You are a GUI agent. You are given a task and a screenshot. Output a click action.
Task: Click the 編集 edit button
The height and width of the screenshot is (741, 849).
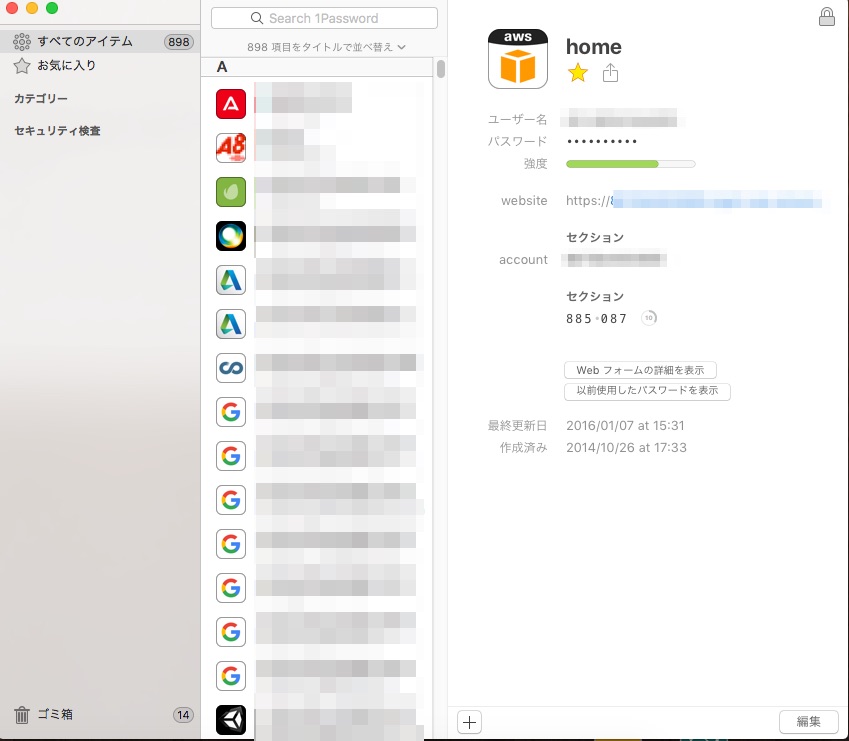(808, 722)
